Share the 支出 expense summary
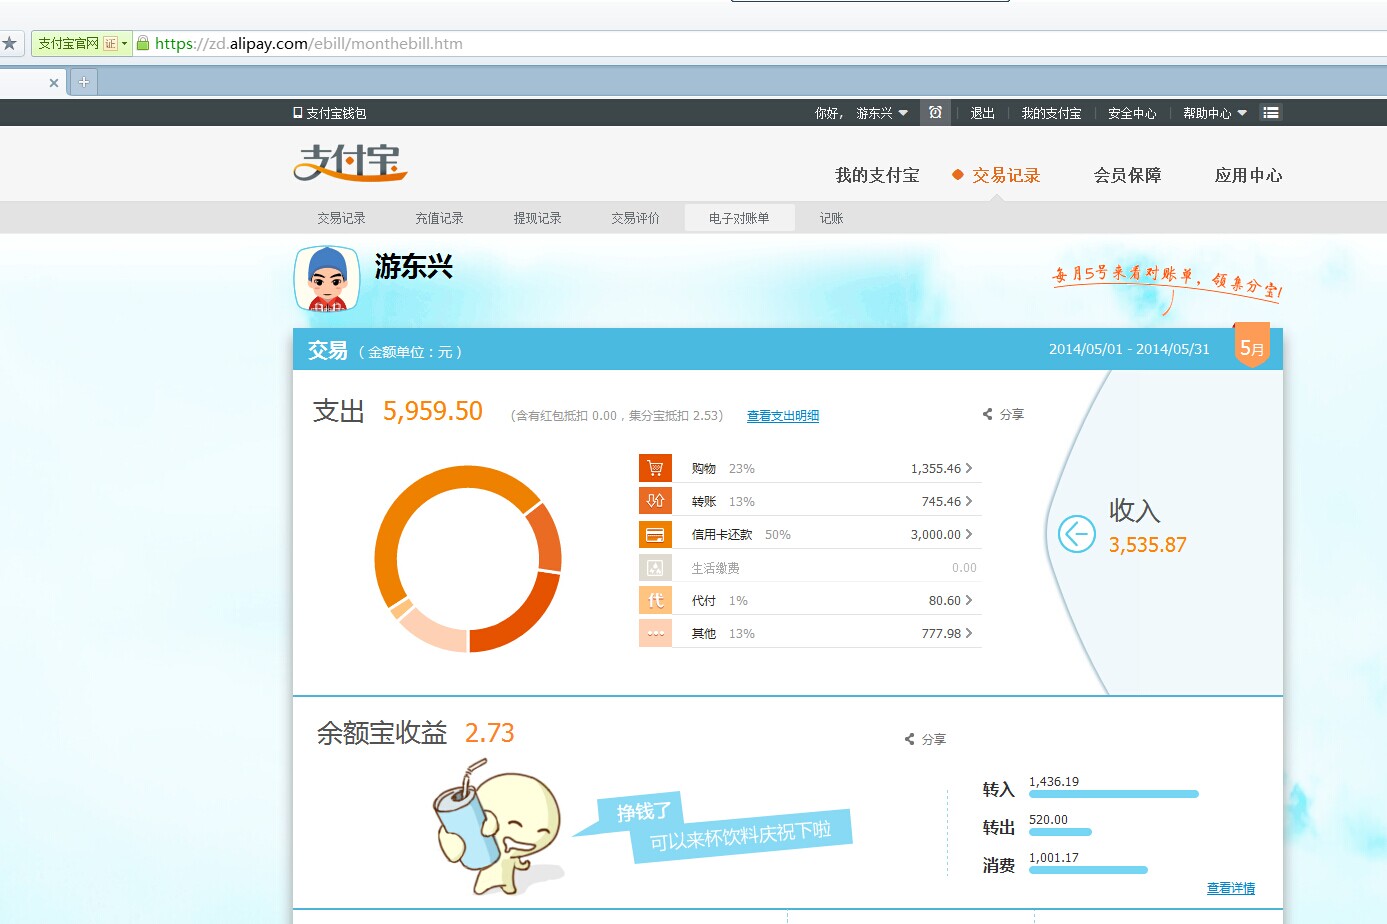 point(1003,414)
